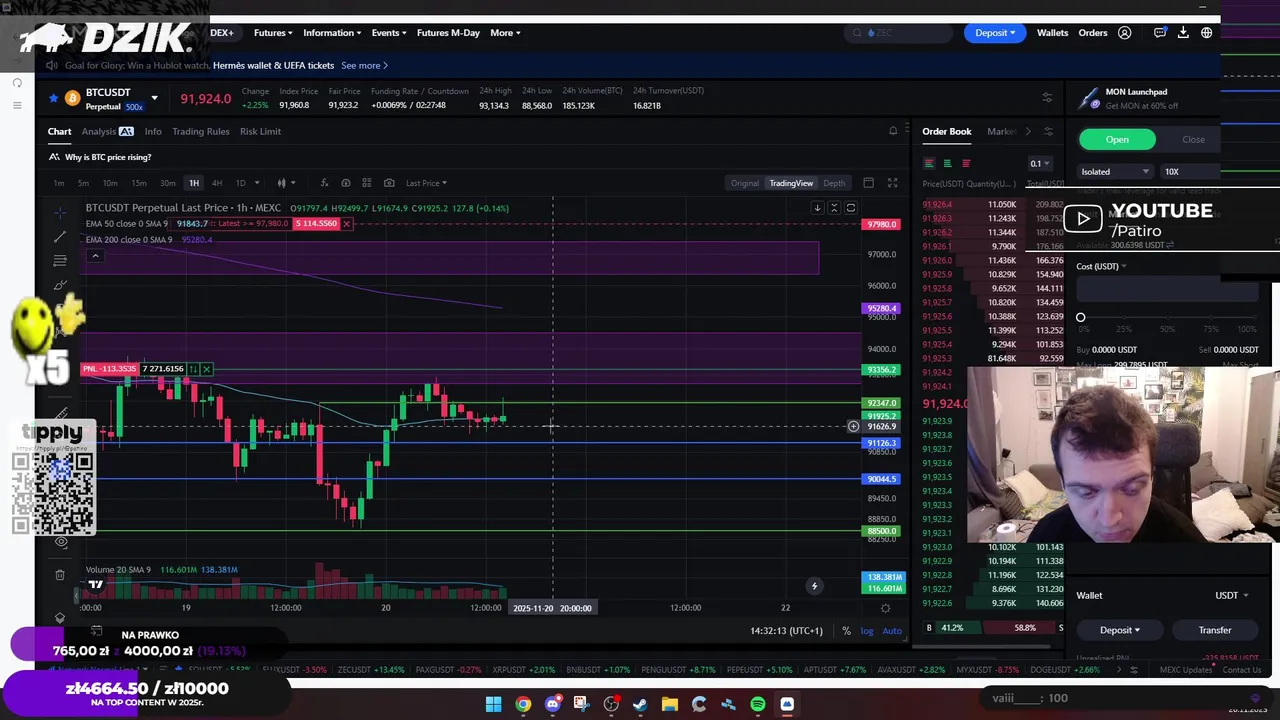Show only sell orders in order book
1280x720 pixels.
tap(965, 163)
